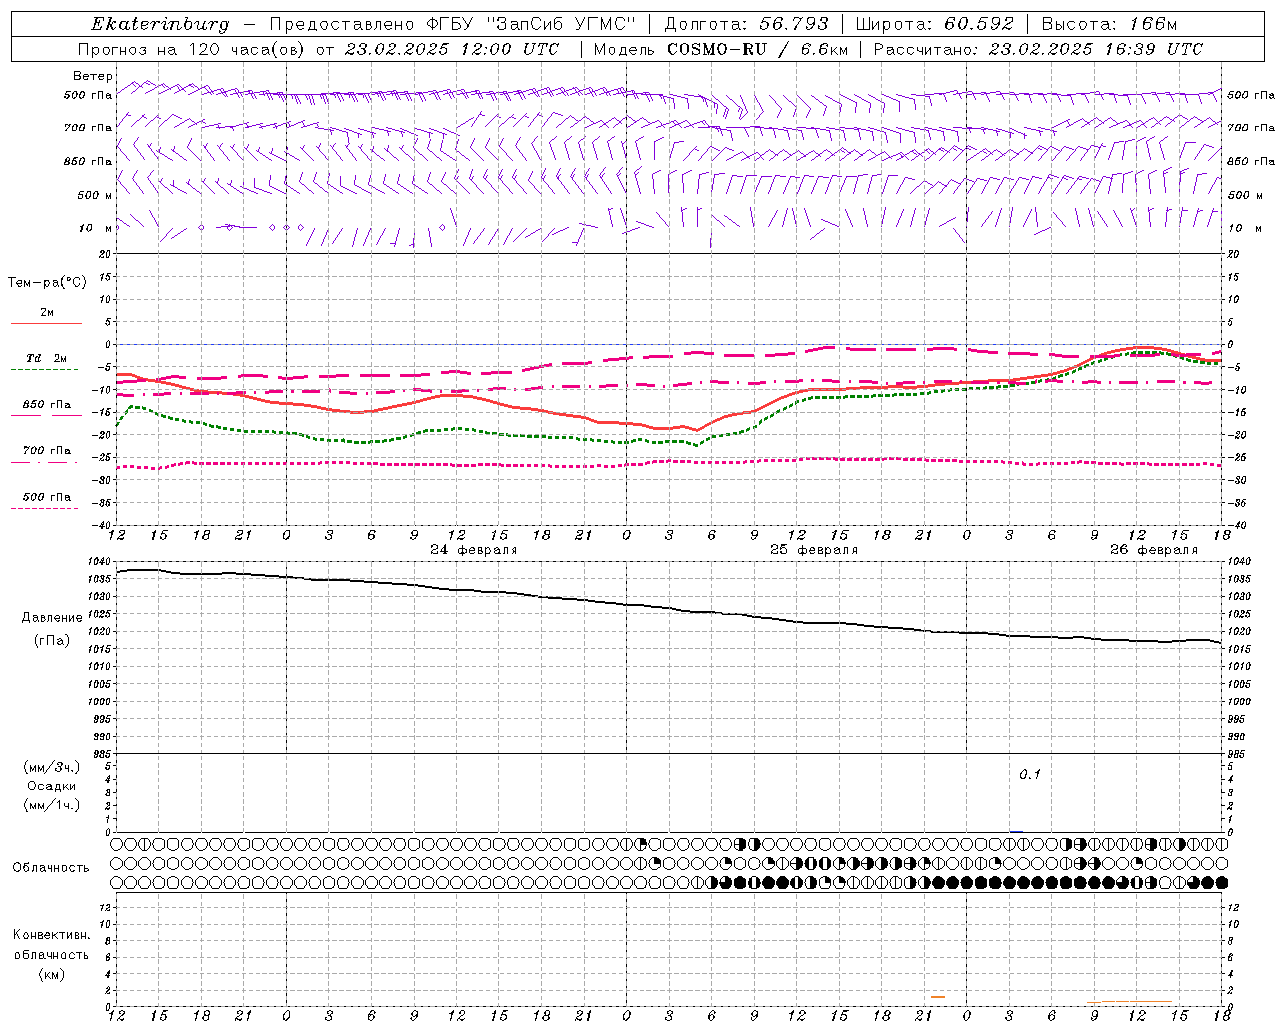Click the dashed line sample under Td 2м
The height and width of the screenshot is (1024, 1280).
(x=45, y=369)
